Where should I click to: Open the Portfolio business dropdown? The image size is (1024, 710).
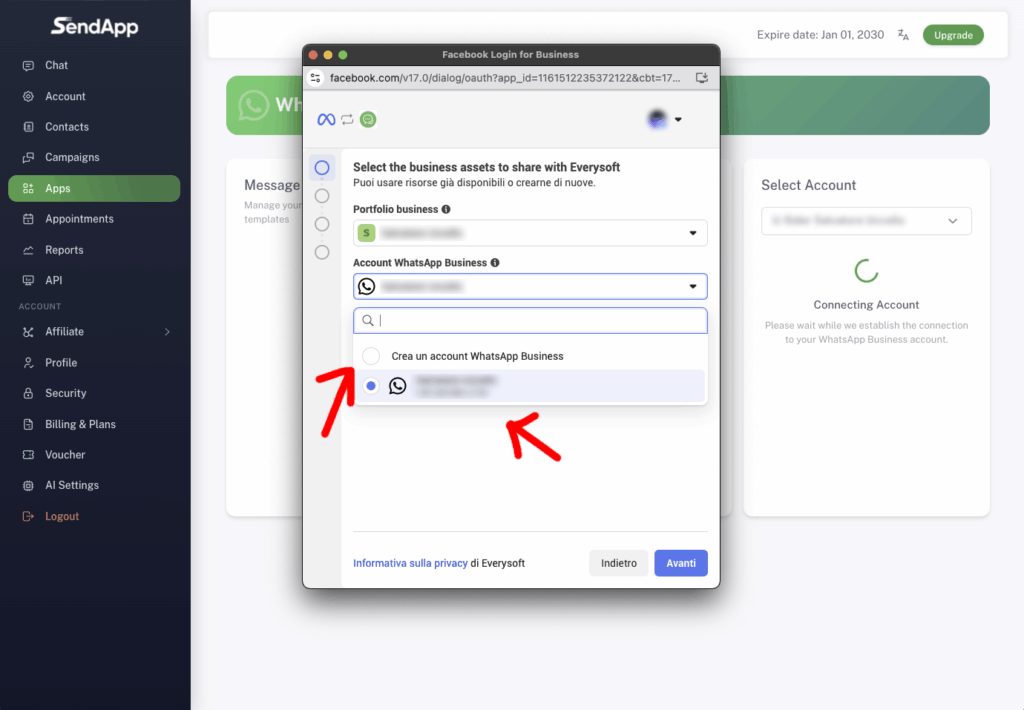coord(530,233)
